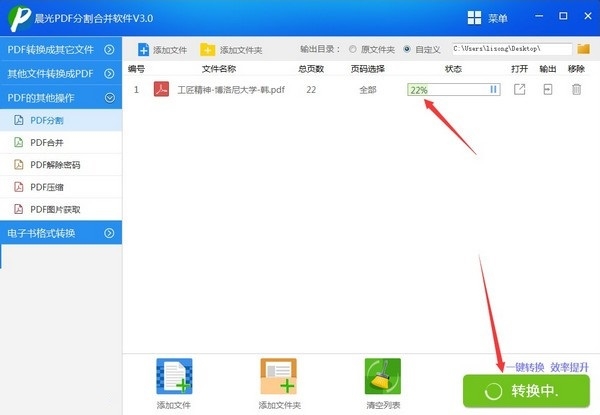Click the 文件名称 column header

[x=219, y=69]
